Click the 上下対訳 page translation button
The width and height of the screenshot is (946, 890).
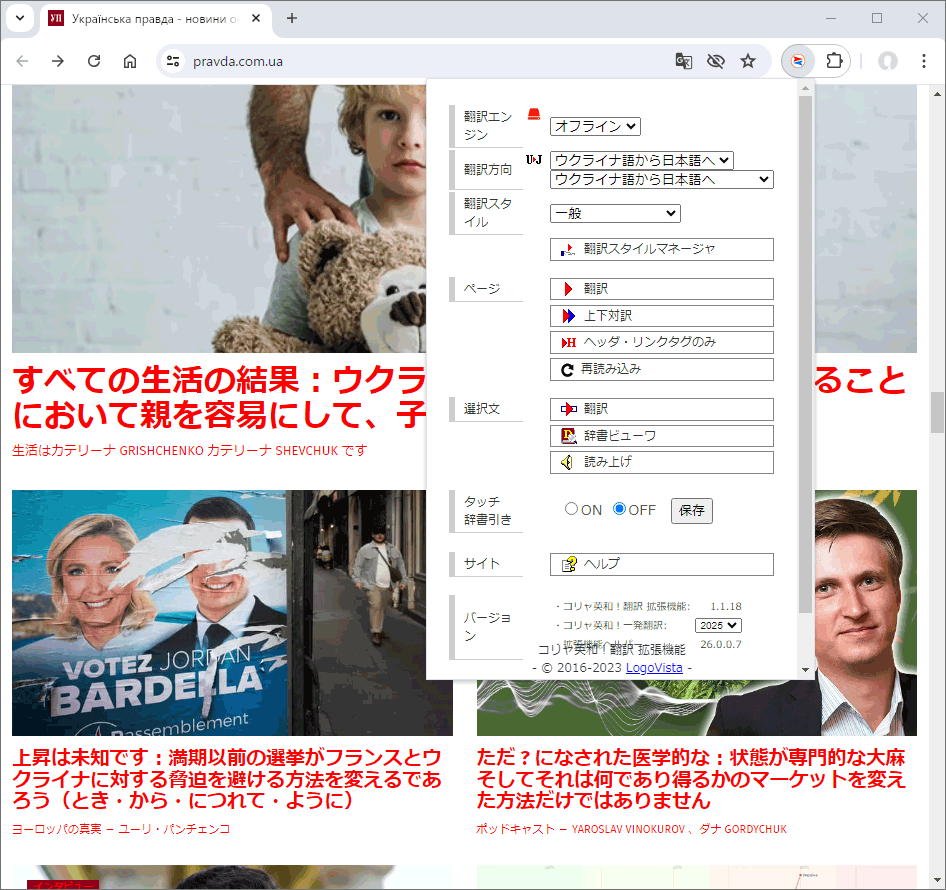(661, 316)
